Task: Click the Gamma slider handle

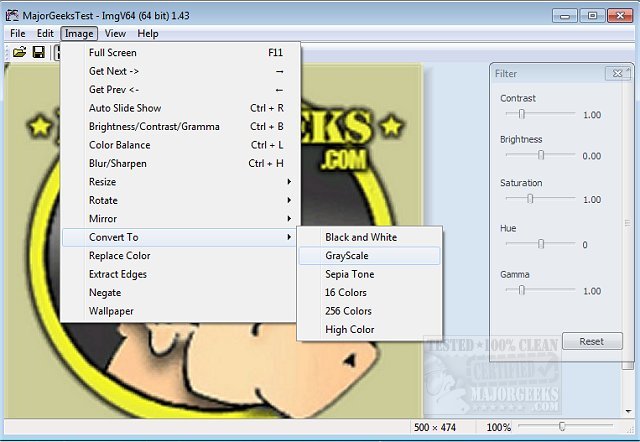Action: point(522,290)
